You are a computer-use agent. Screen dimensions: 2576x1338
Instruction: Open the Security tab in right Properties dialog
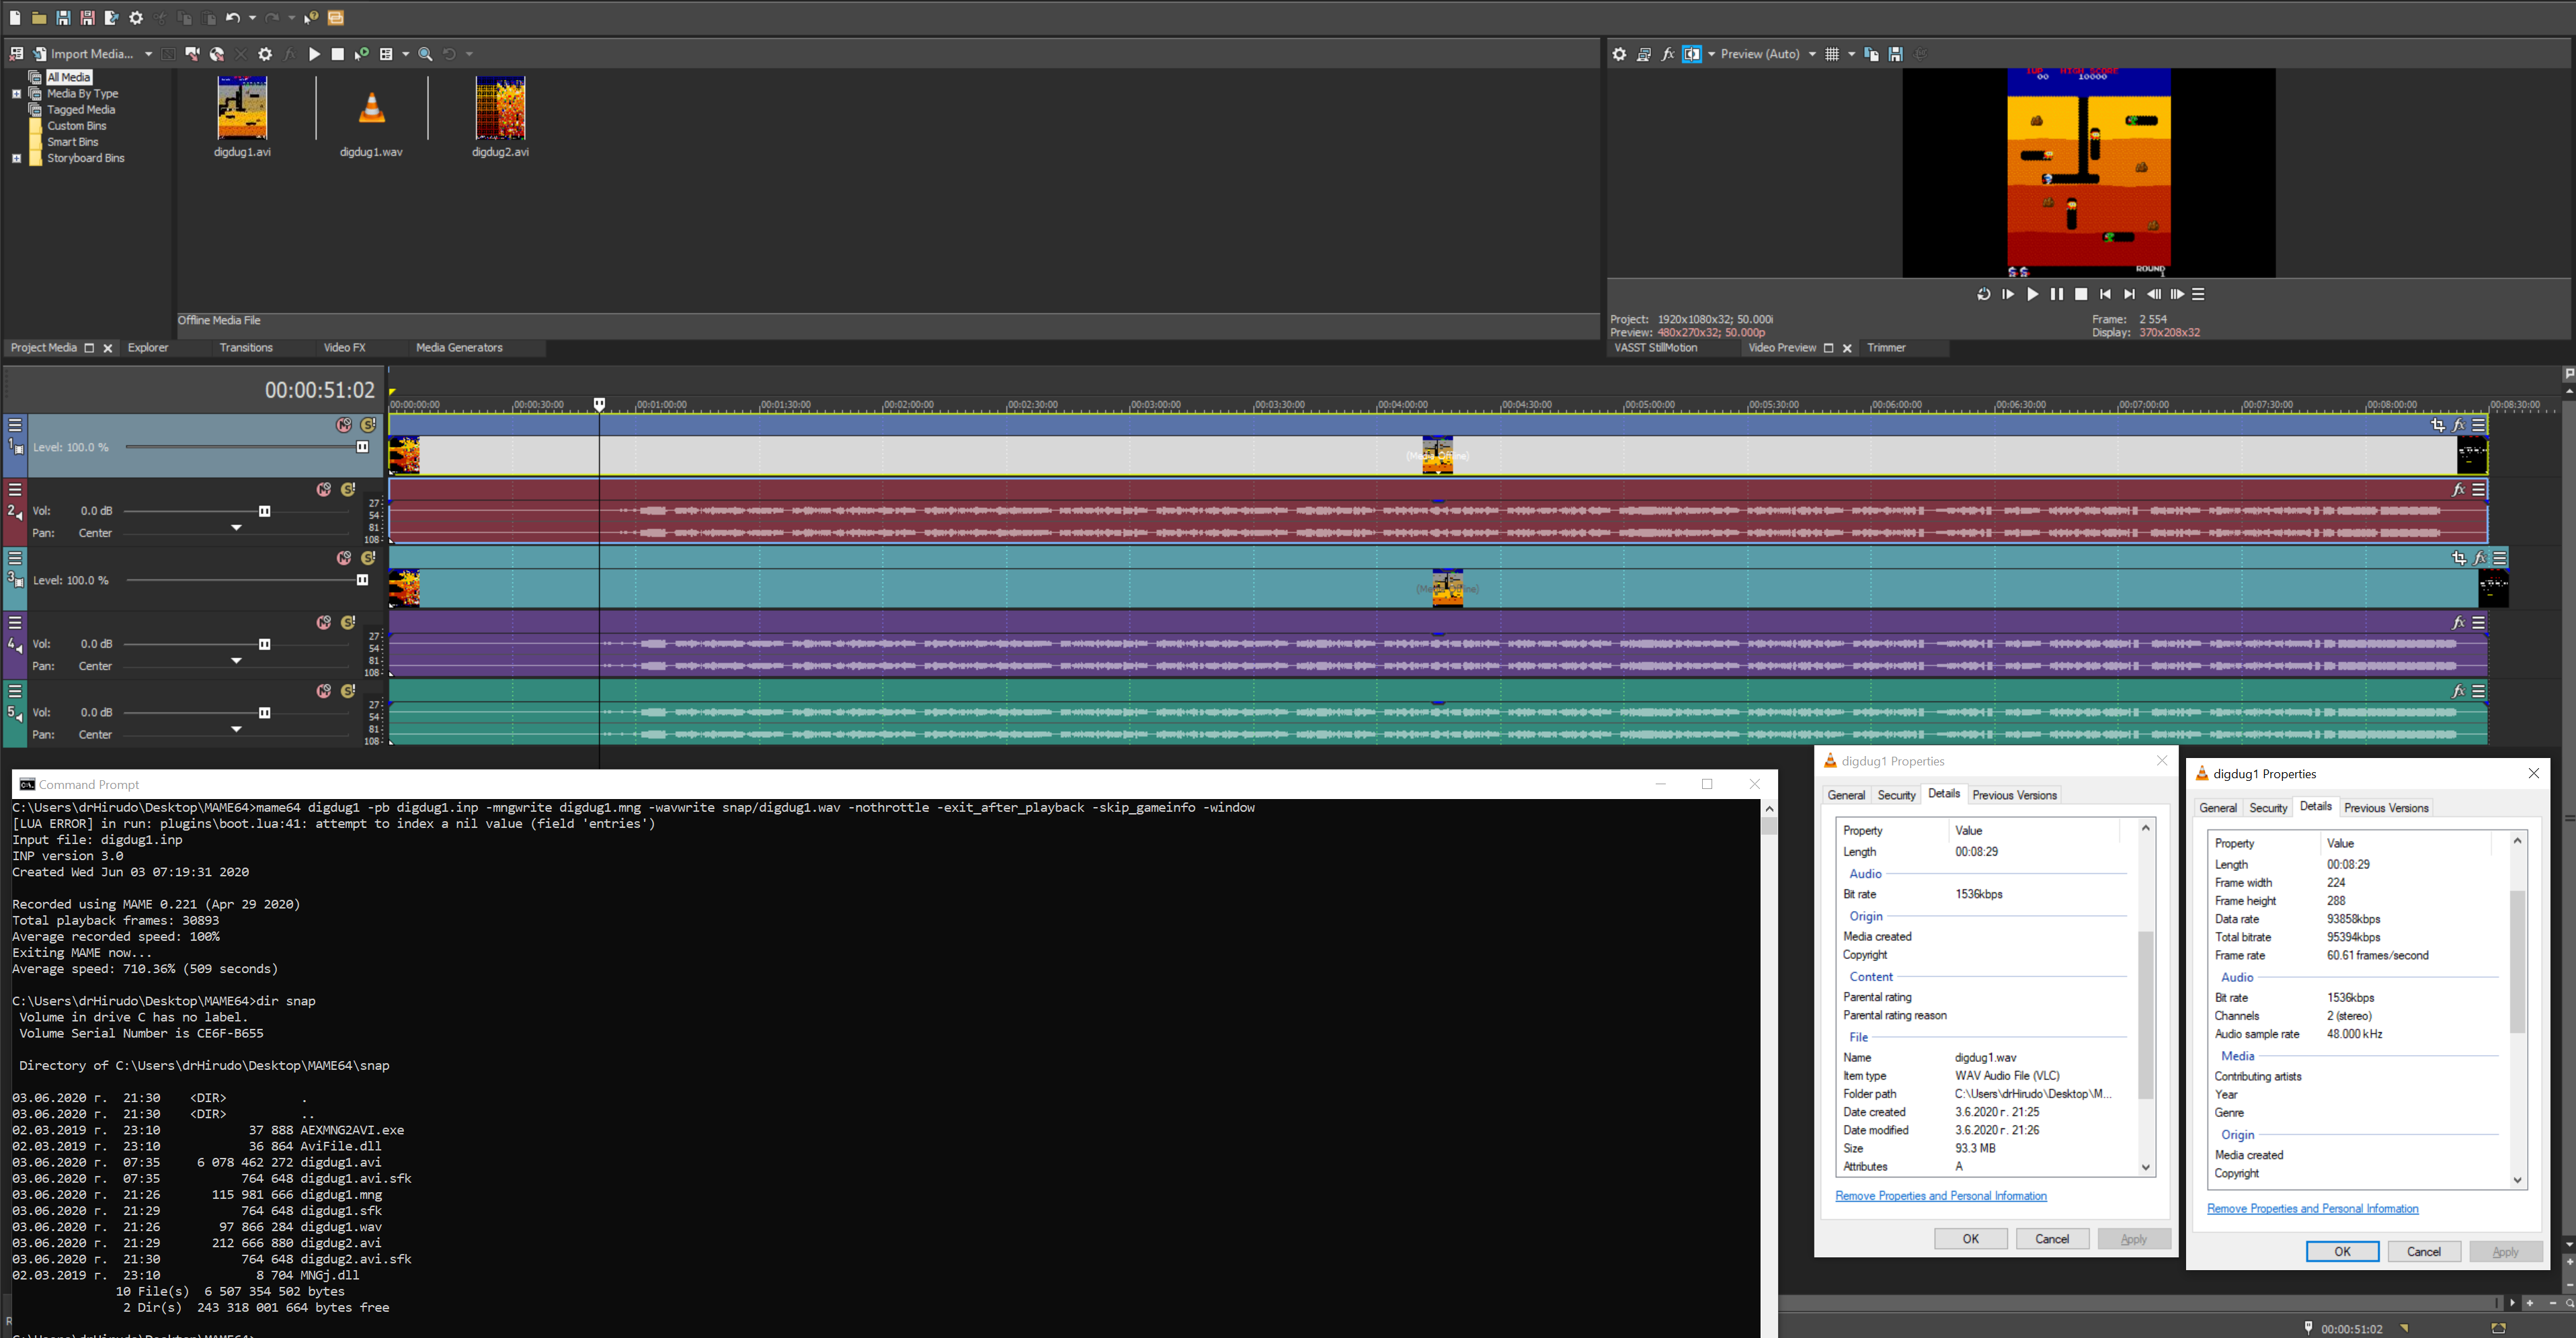[2267, 808]
